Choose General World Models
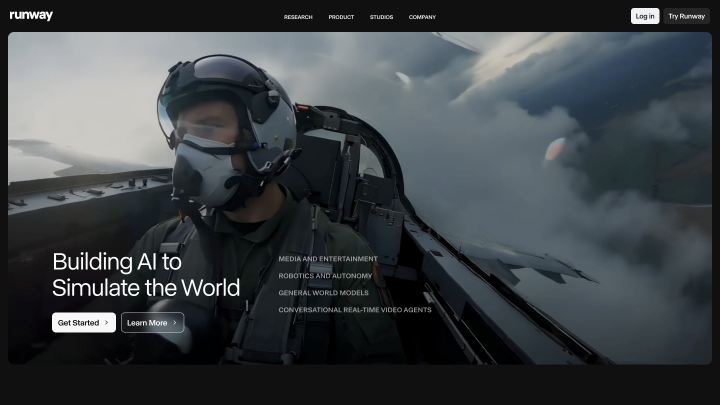This screenshot has height=405, width=720. pyautogui.click(x=323, y=293)
